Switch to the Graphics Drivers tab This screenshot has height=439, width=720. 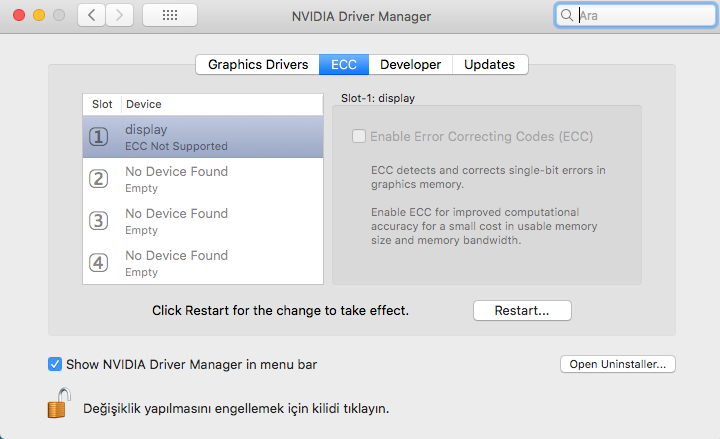pyautogui.click(x=257, y=64)
